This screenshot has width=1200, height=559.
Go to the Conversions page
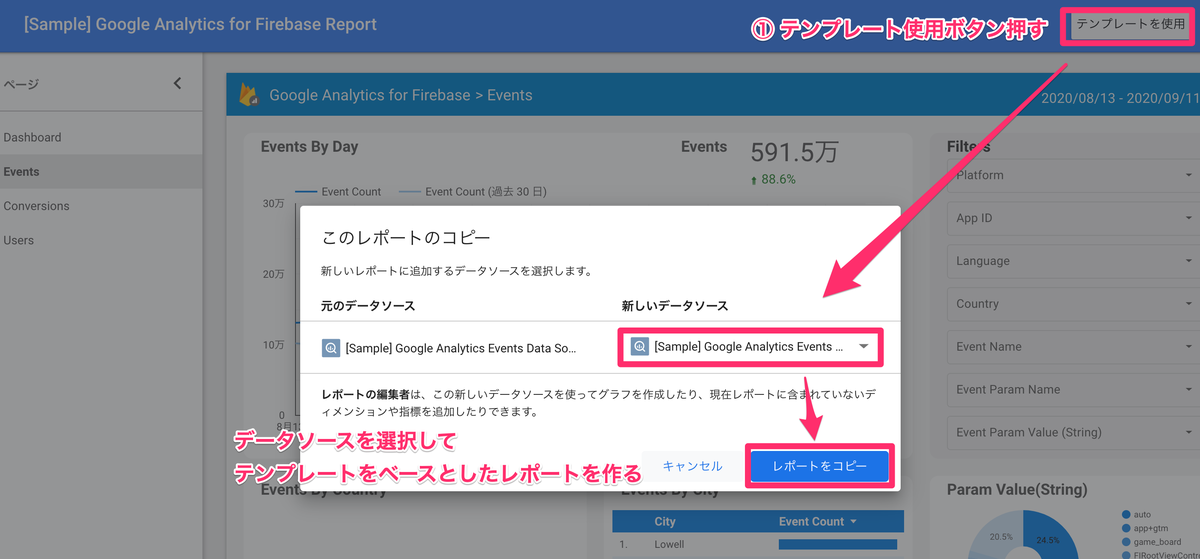[x=36, y=206]
